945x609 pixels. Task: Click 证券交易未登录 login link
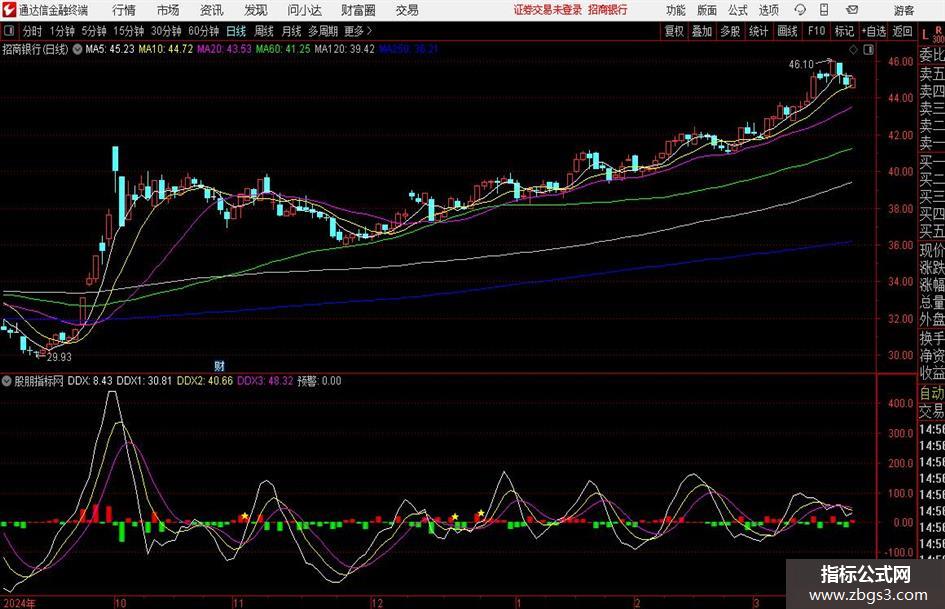pyautogui.click(x=547, y=10)
